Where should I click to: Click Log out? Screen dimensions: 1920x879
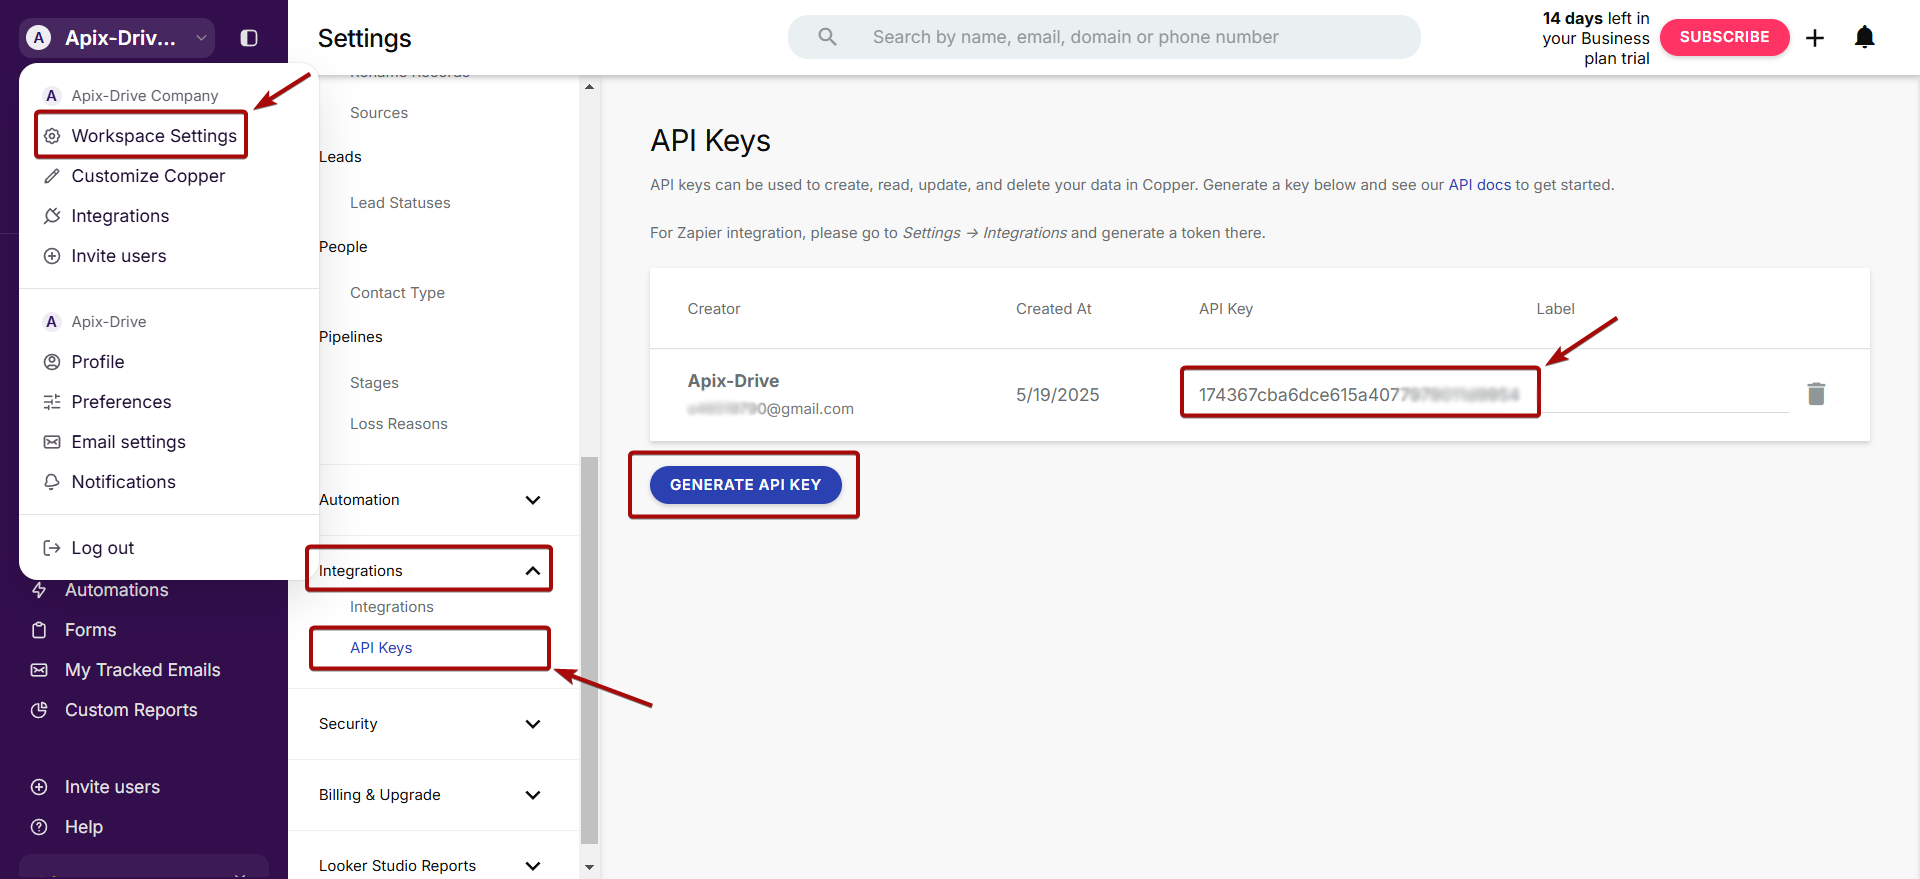point(102,548)
